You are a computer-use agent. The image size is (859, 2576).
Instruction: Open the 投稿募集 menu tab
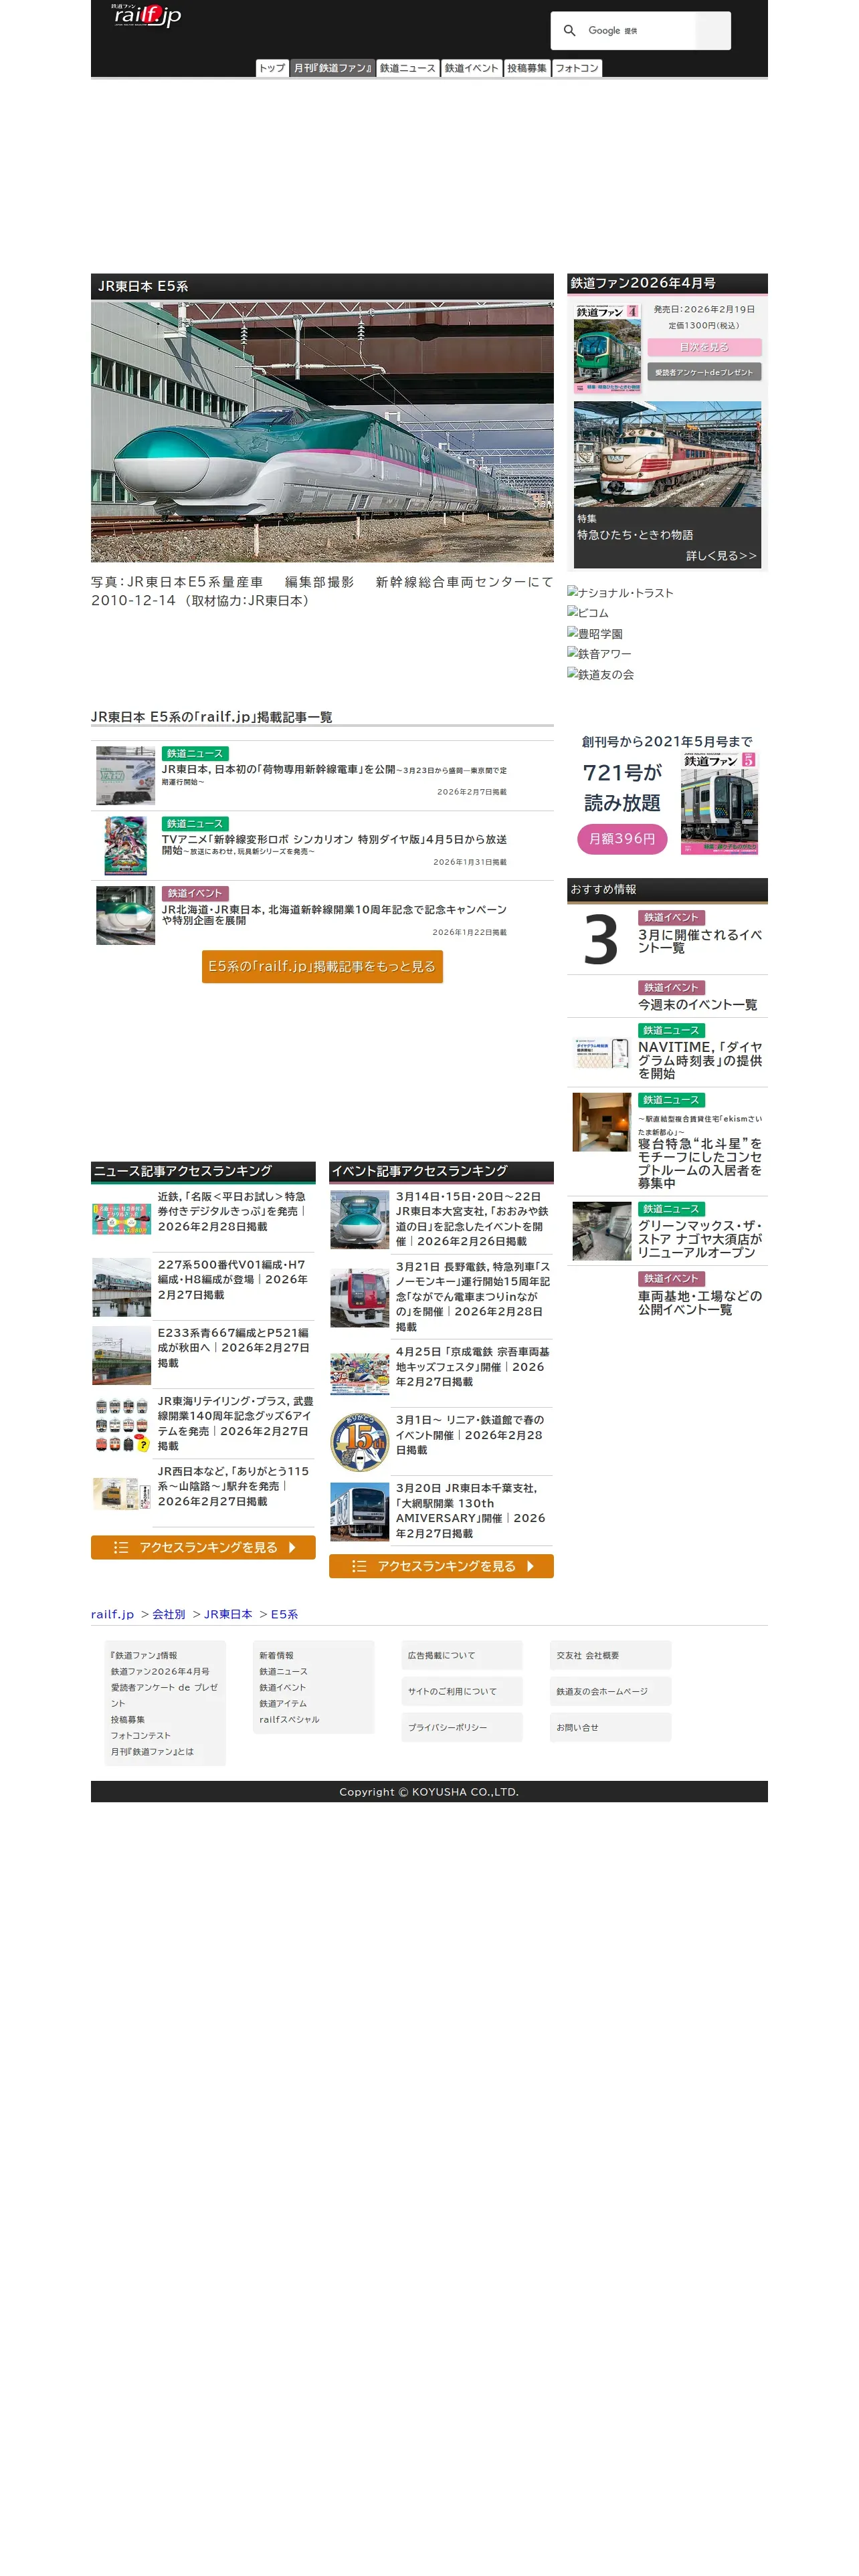pyautogui.click(x=527, y=68)
